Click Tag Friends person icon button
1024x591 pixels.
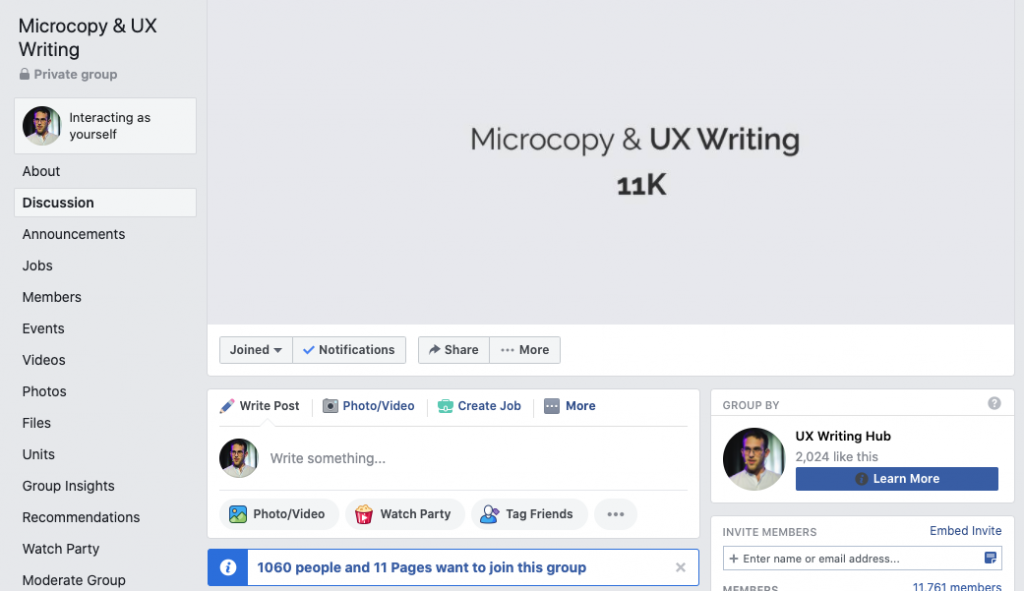(529, 514)
